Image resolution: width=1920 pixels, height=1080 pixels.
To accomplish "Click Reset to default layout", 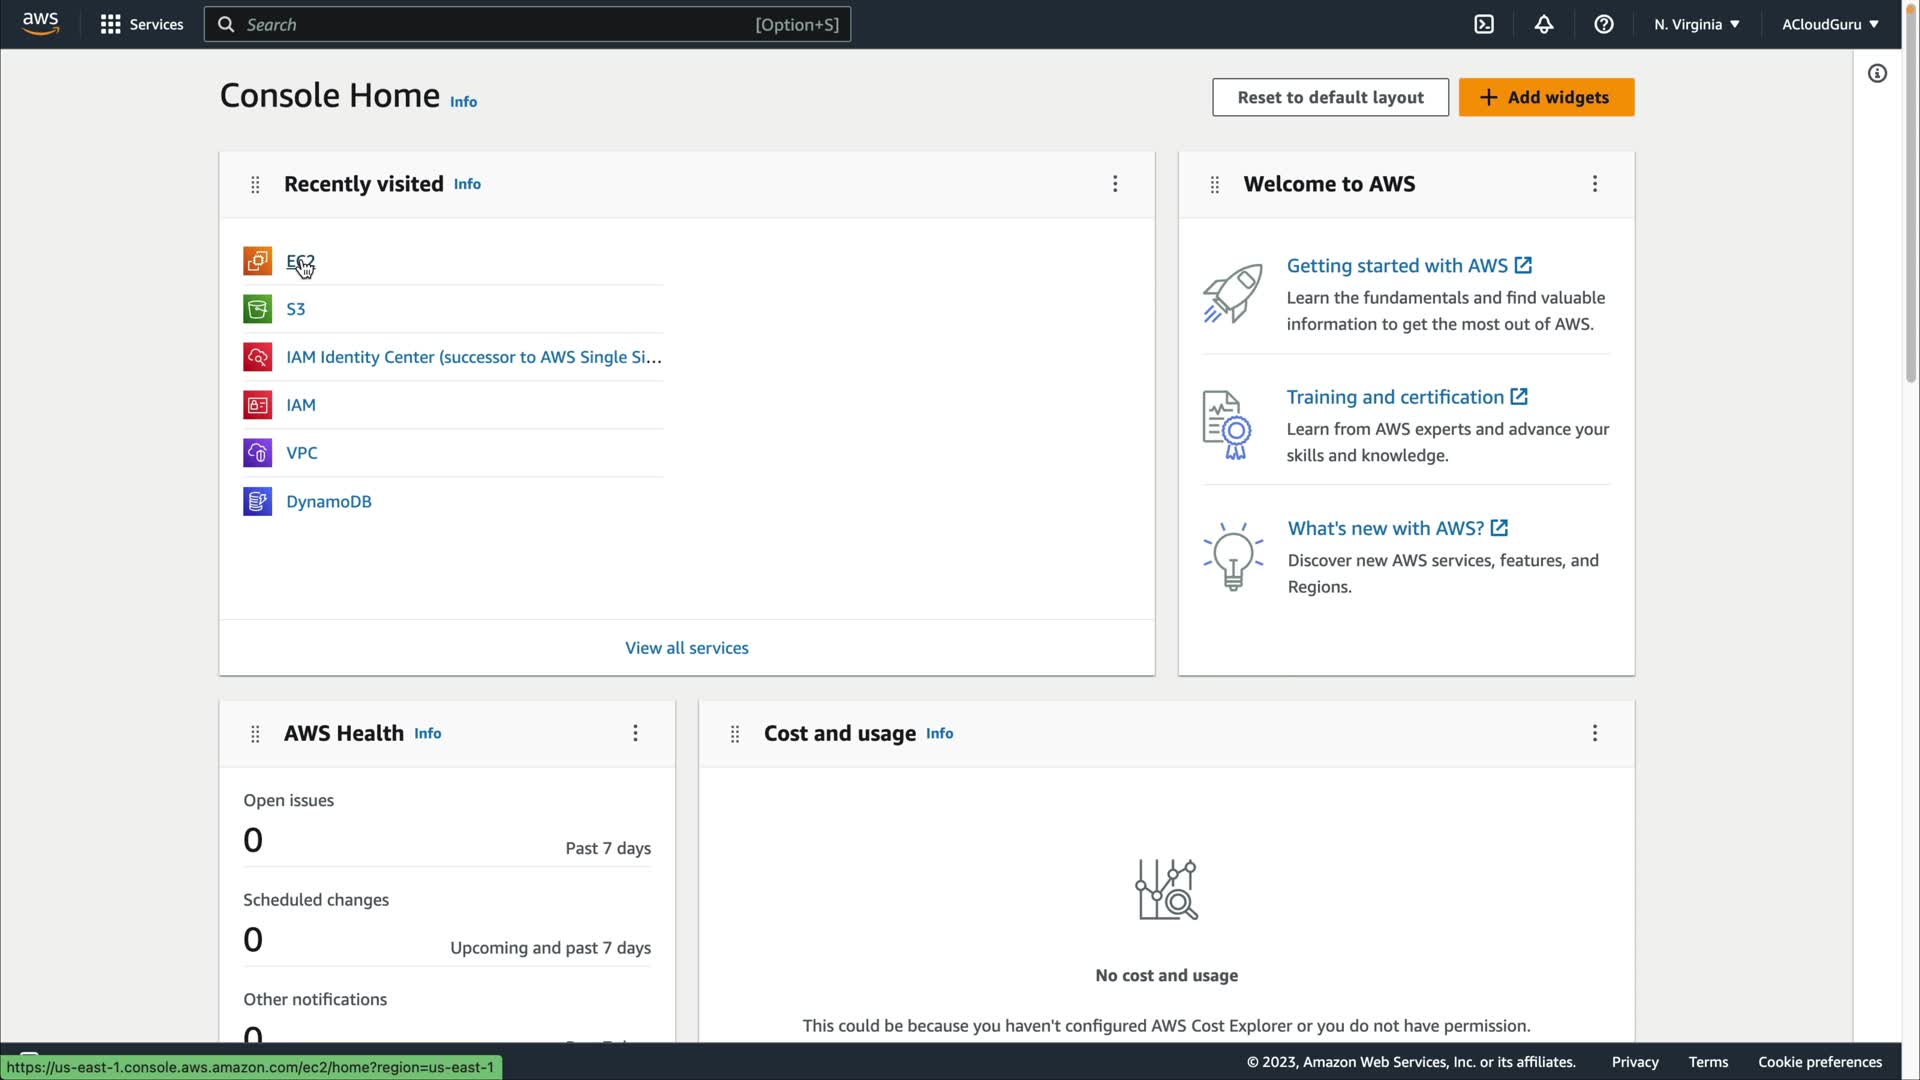I will point(1330,97).
